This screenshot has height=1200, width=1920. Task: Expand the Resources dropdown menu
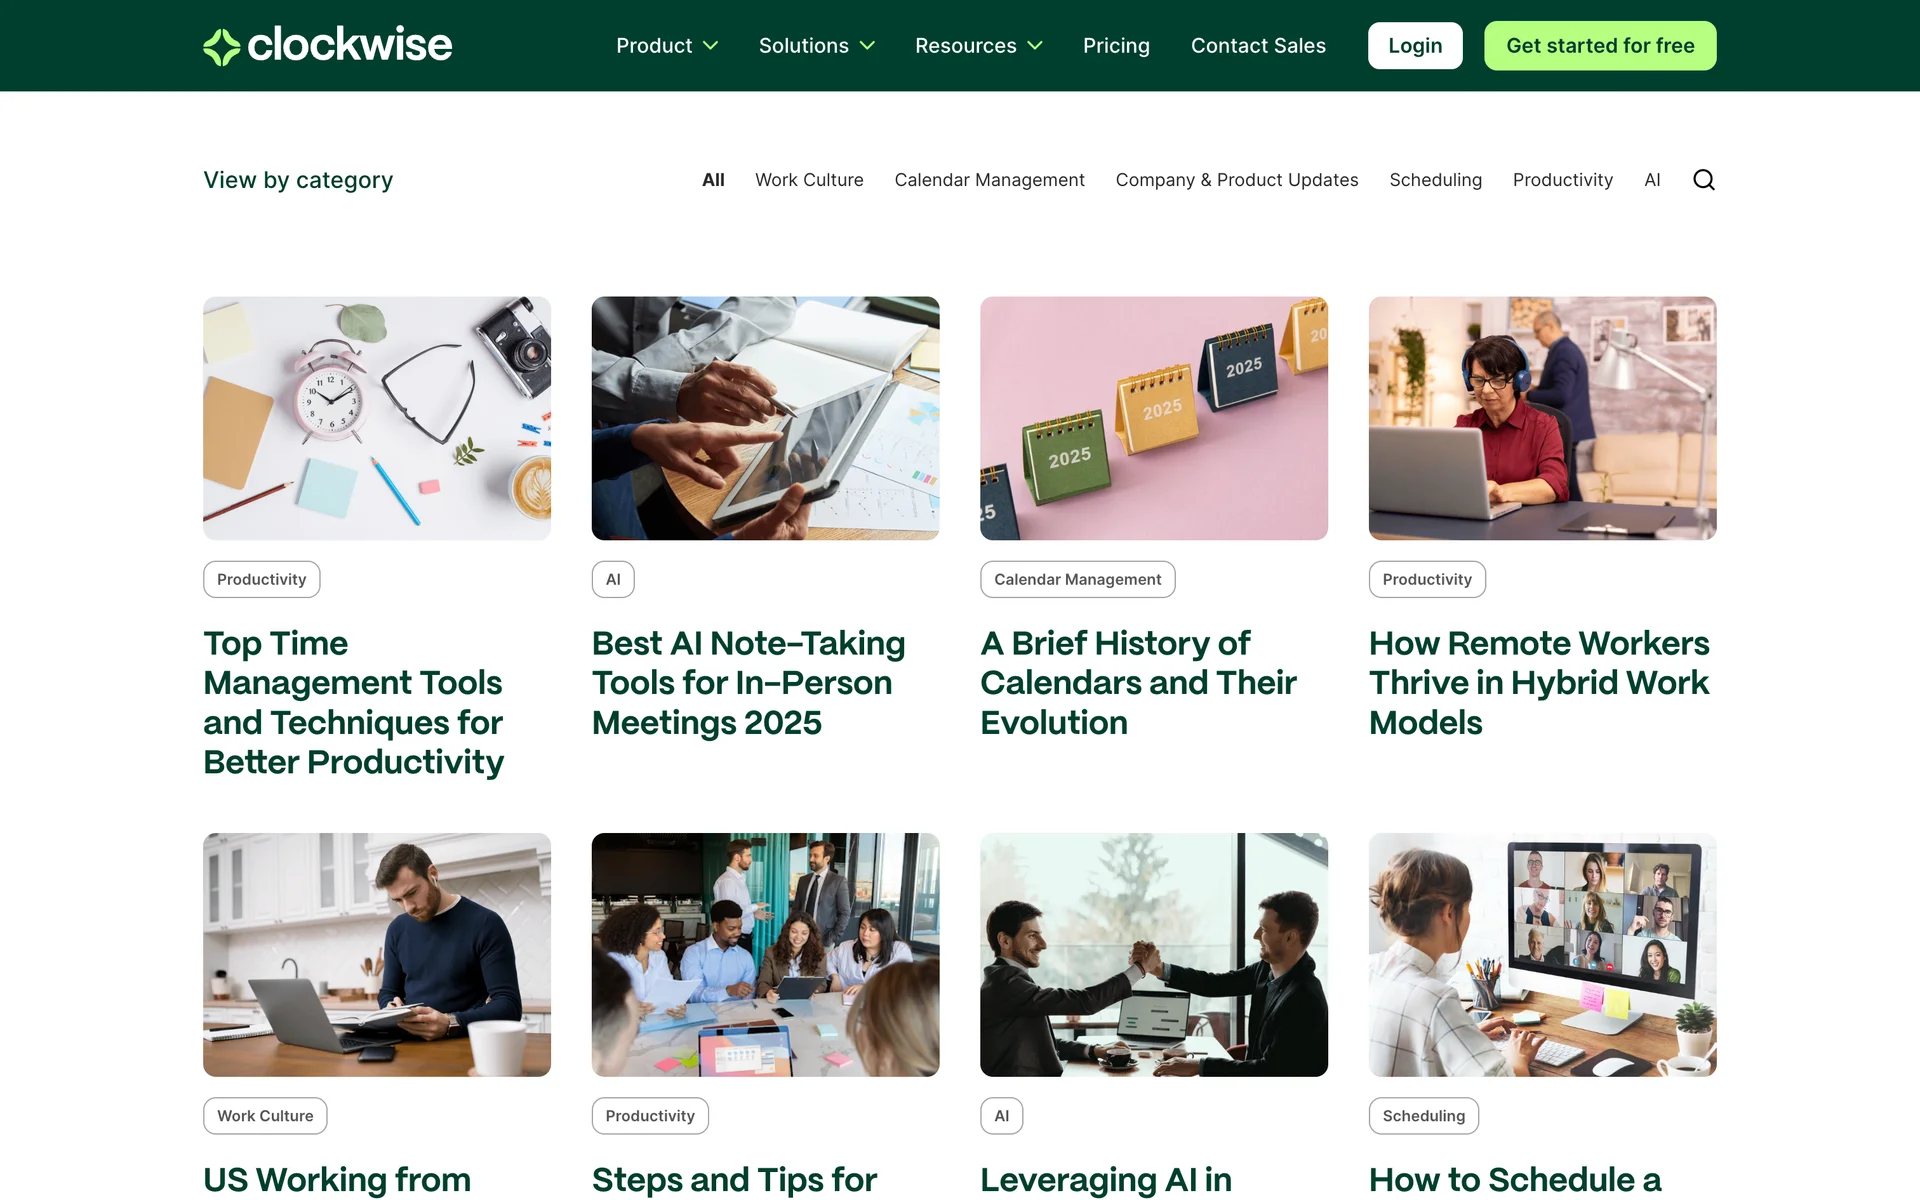tap(978, 46)
